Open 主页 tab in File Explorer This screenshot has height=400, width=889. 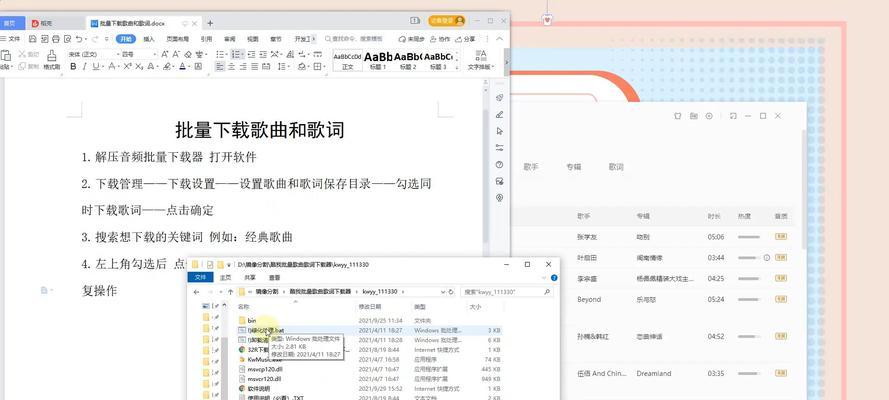click(226, 278)
